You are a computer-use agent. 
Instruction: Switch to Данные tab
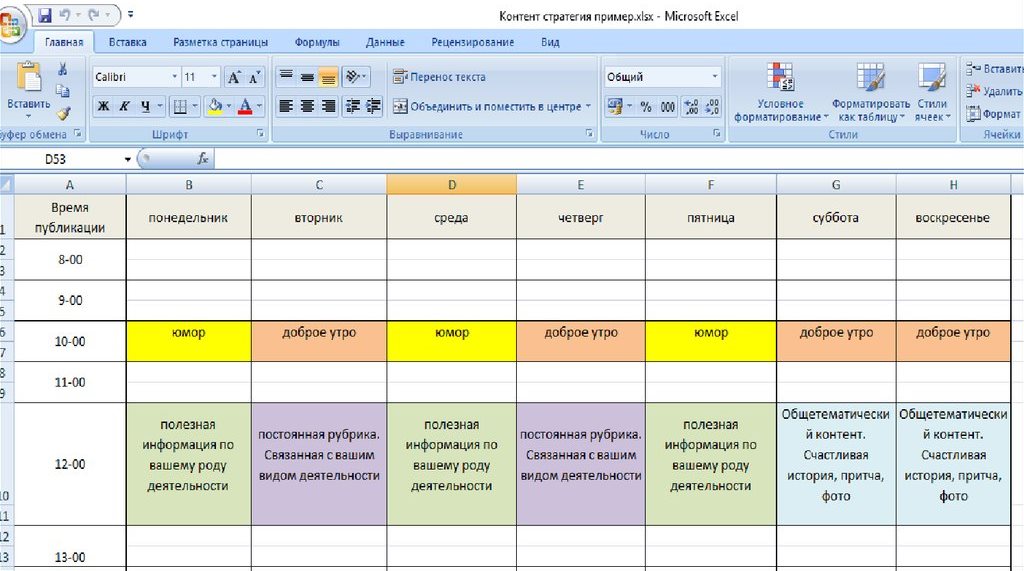coord(385,42)
